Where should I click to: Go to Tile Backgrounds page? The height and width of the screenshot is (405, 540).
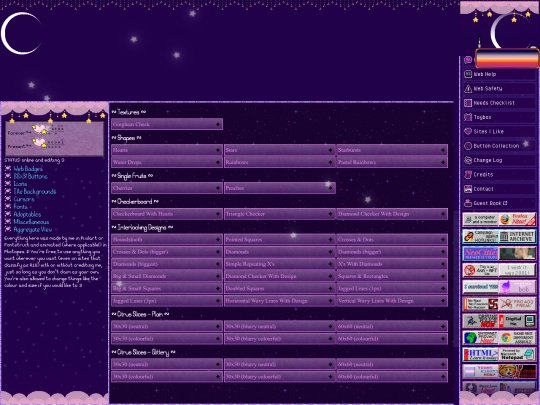click(x=35, y=191)
